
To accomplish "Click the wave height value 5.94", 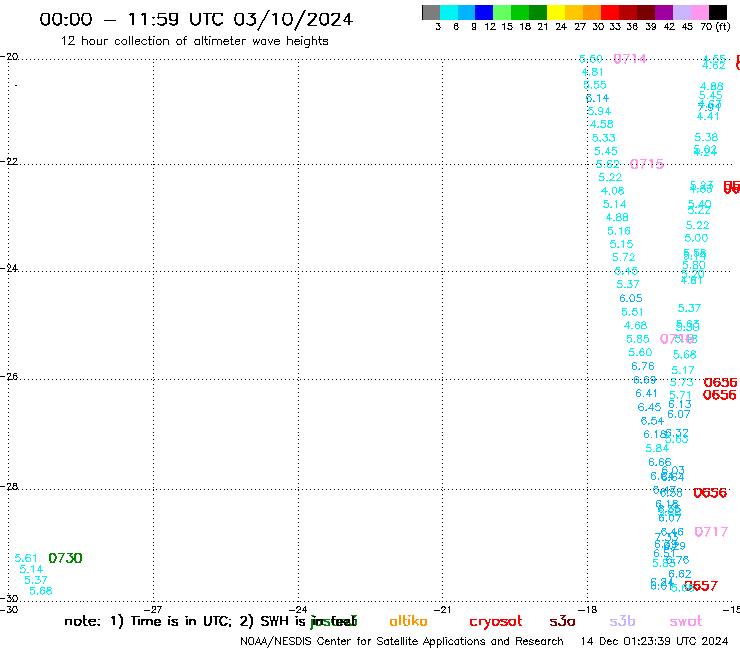I will [x=599, y=111].
